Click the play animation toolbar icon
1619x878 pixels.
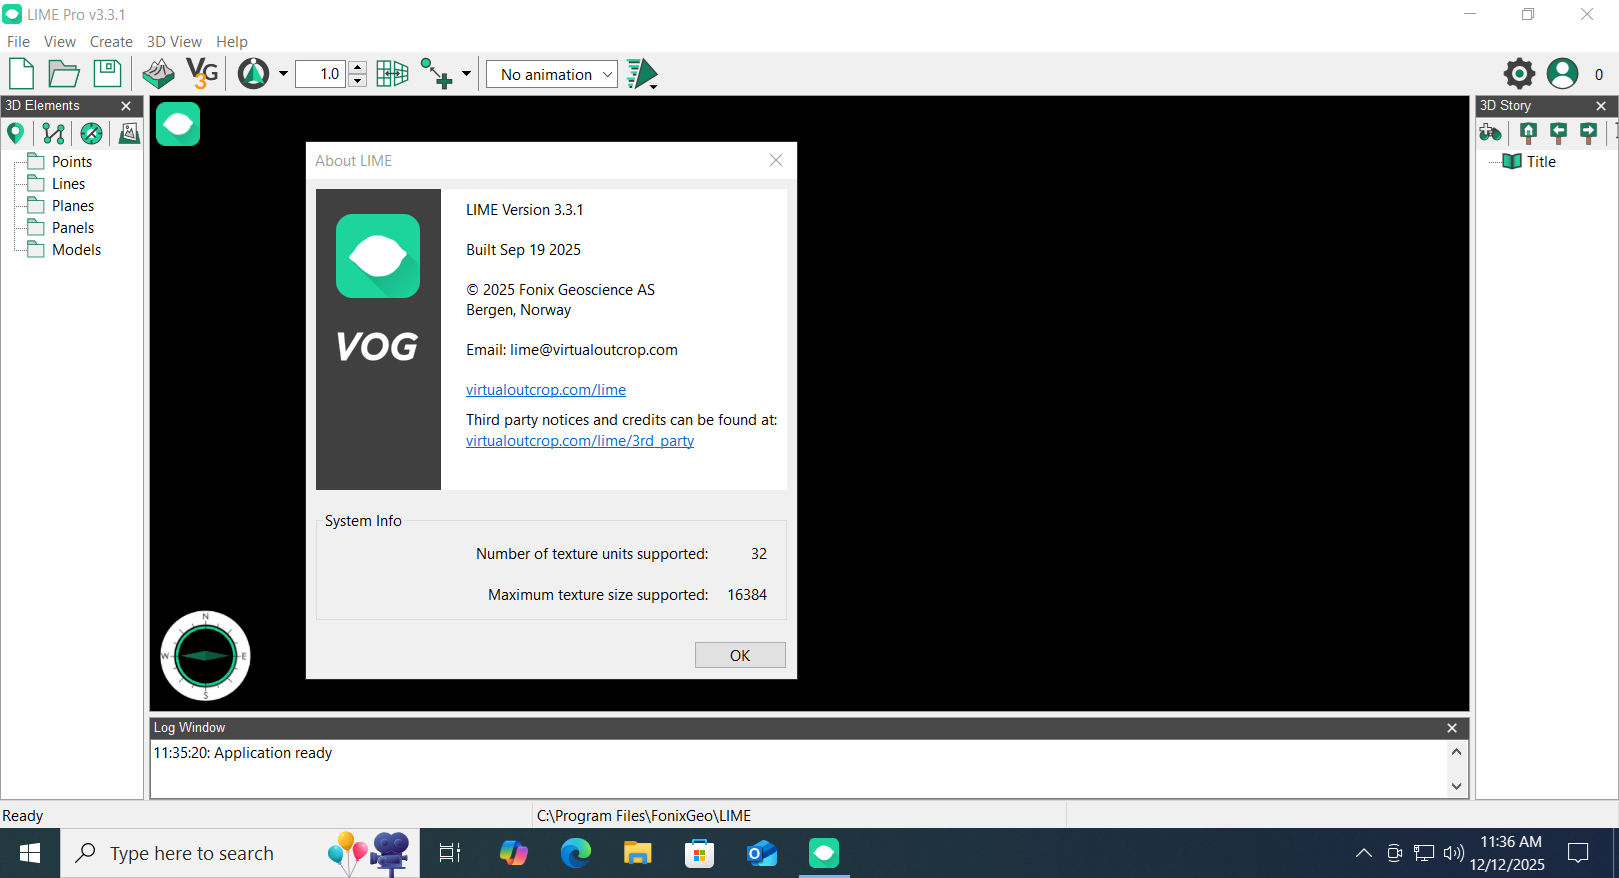point(642,74)
